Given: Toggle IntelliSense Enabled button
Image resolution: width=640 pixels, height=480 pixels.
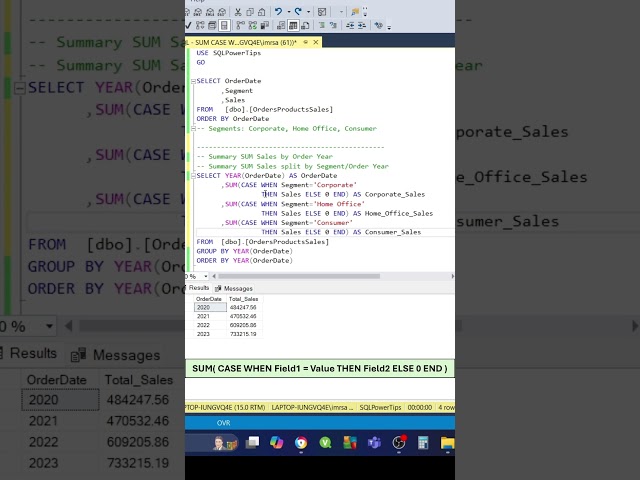Looking at the screenshot, I should tap(224, 25).
